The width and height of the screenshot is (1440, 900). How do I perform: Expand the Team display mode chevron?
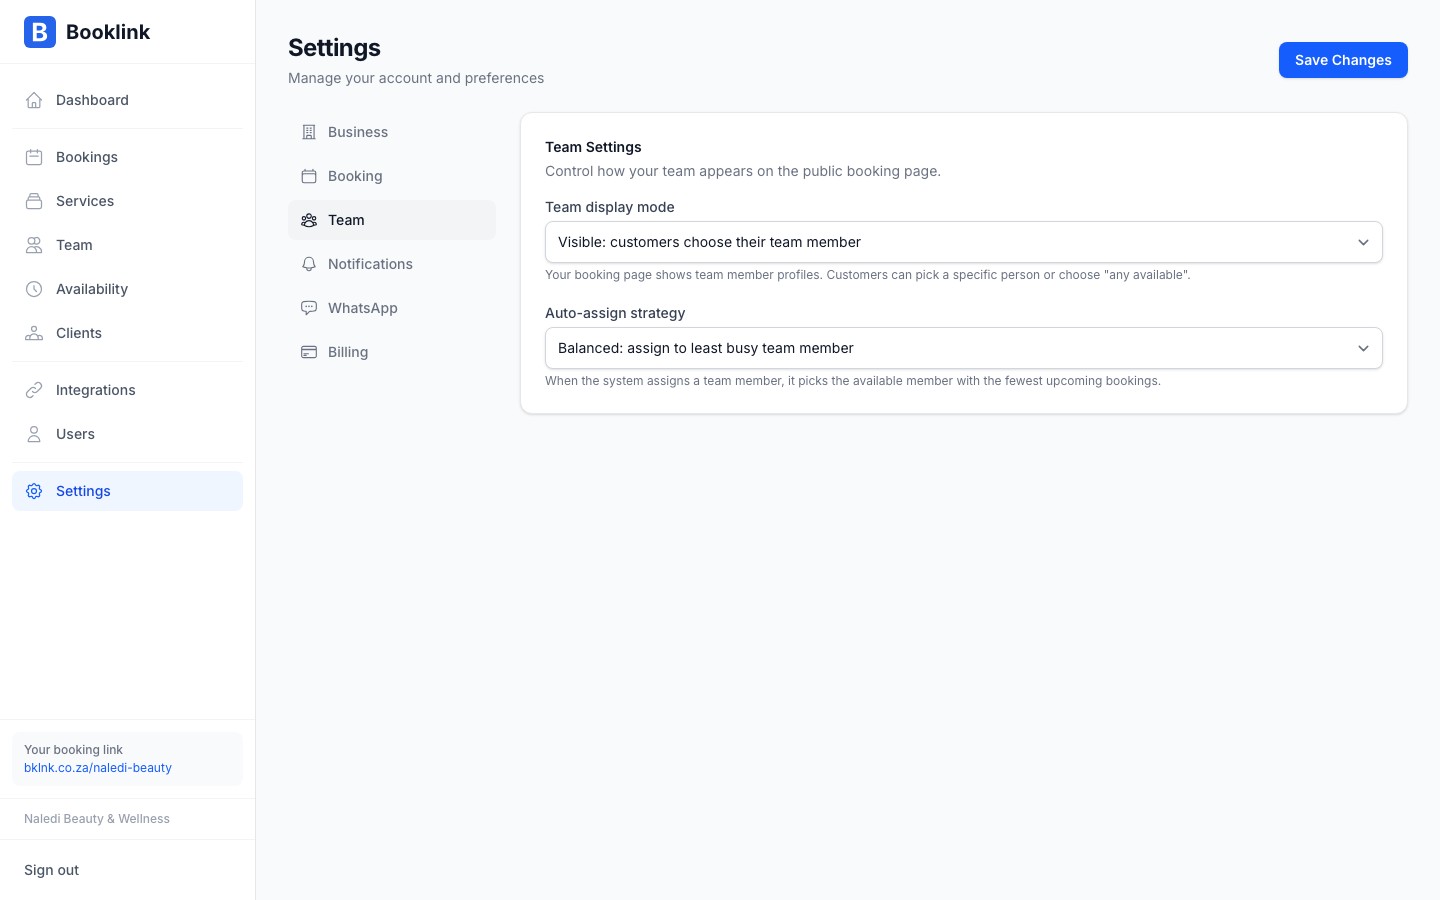pos(1363,242)
